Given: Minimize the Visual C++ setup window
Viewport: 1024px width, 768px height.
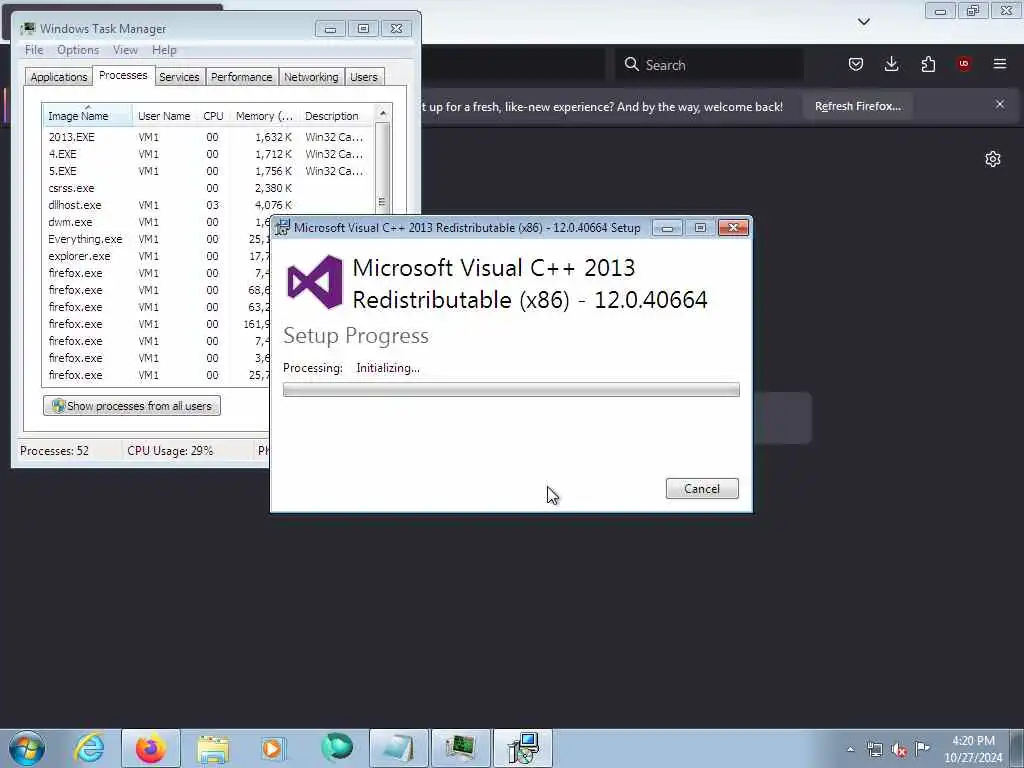Looking at the screenshot, I should (667, 228).
